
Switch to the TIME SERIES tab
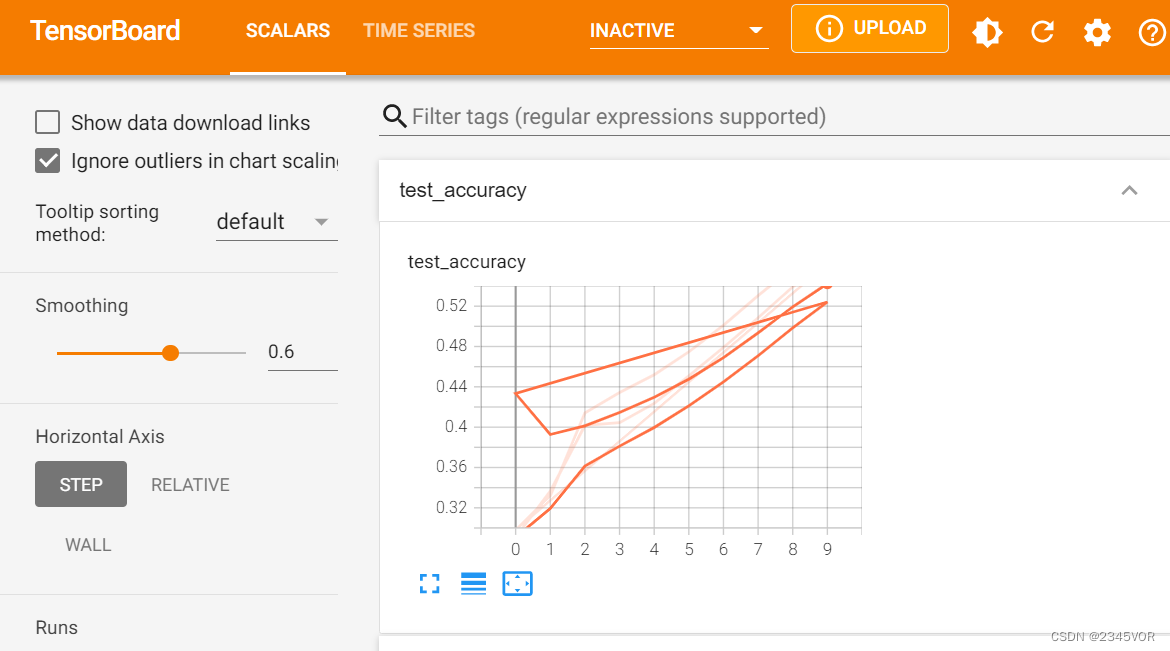tap(419, 31)
